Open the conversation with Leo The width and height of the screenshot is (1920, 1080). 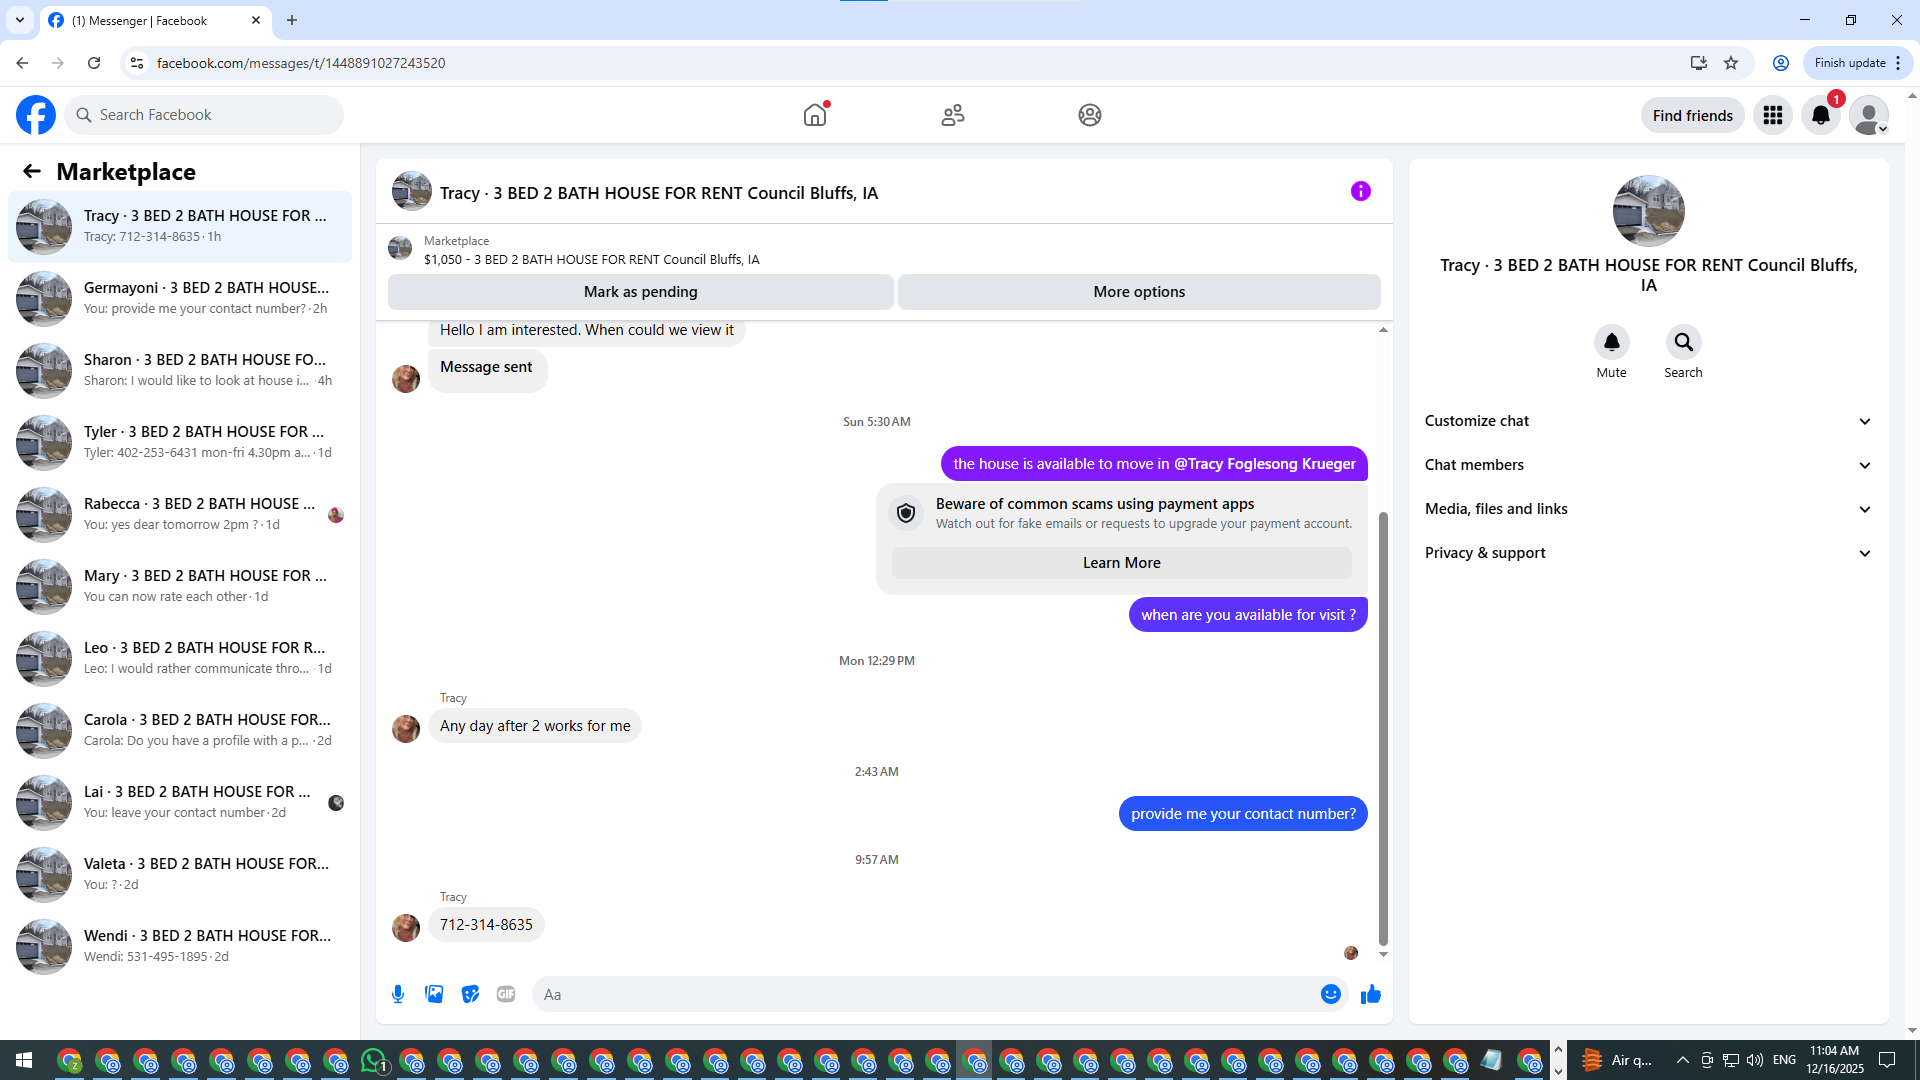tap(180, 658)
